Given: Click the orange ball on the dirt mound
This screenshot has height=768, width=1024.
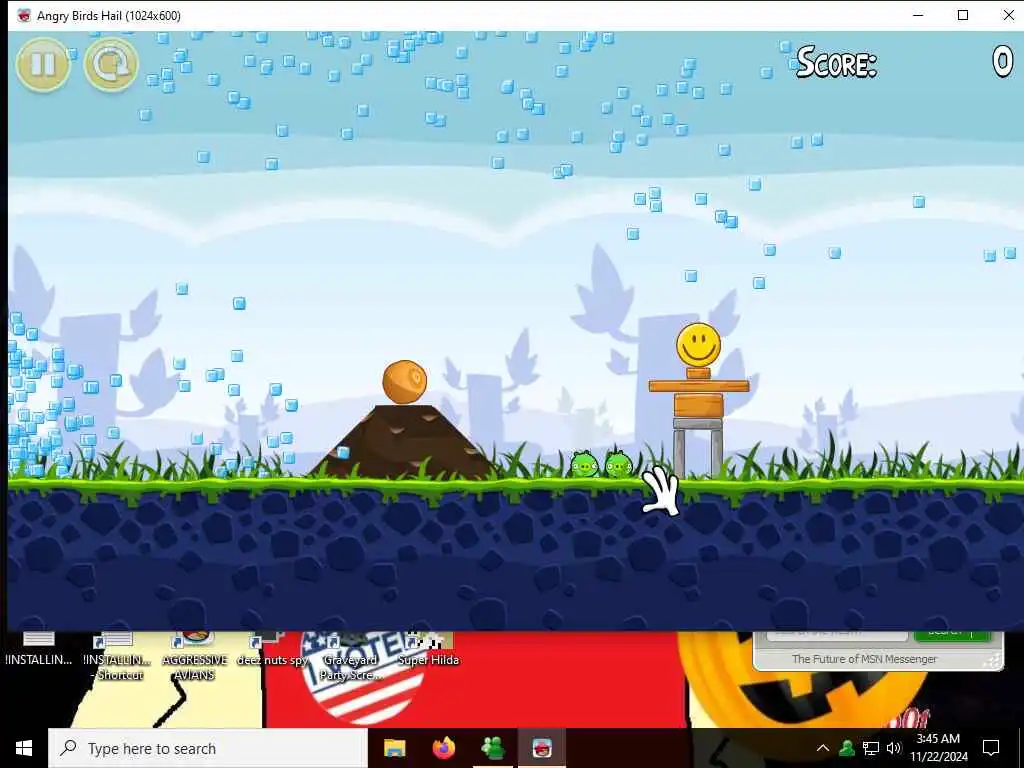Looking at the screenshot, I should 404,382.
